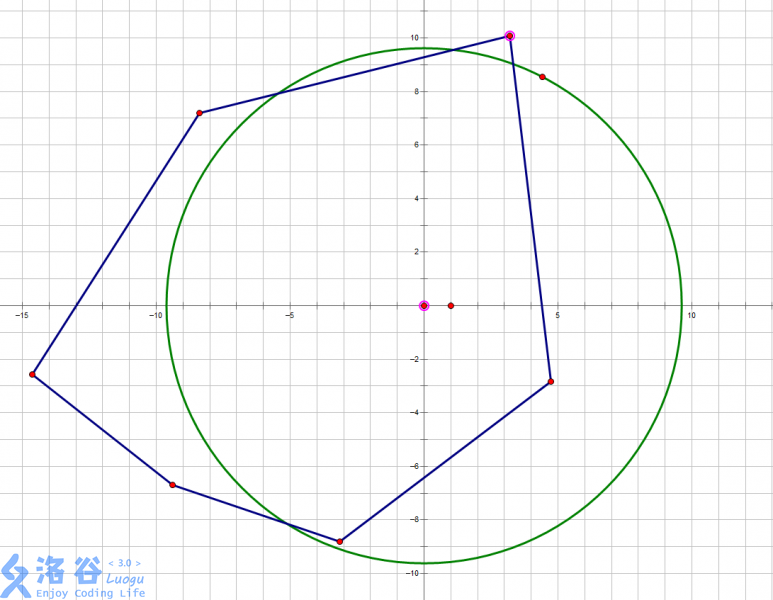Select the magenta-highlighted point at the origin

(424, 305)
